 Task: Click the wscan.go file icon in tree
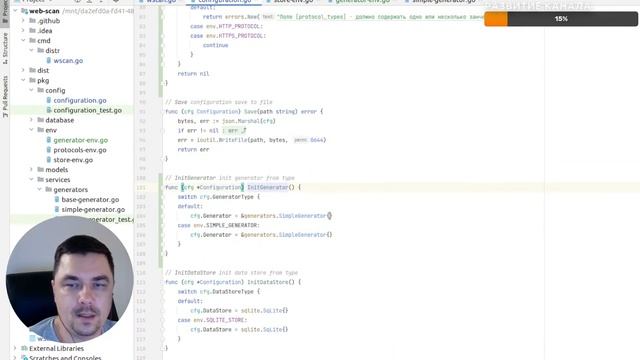tap(49, 60)
